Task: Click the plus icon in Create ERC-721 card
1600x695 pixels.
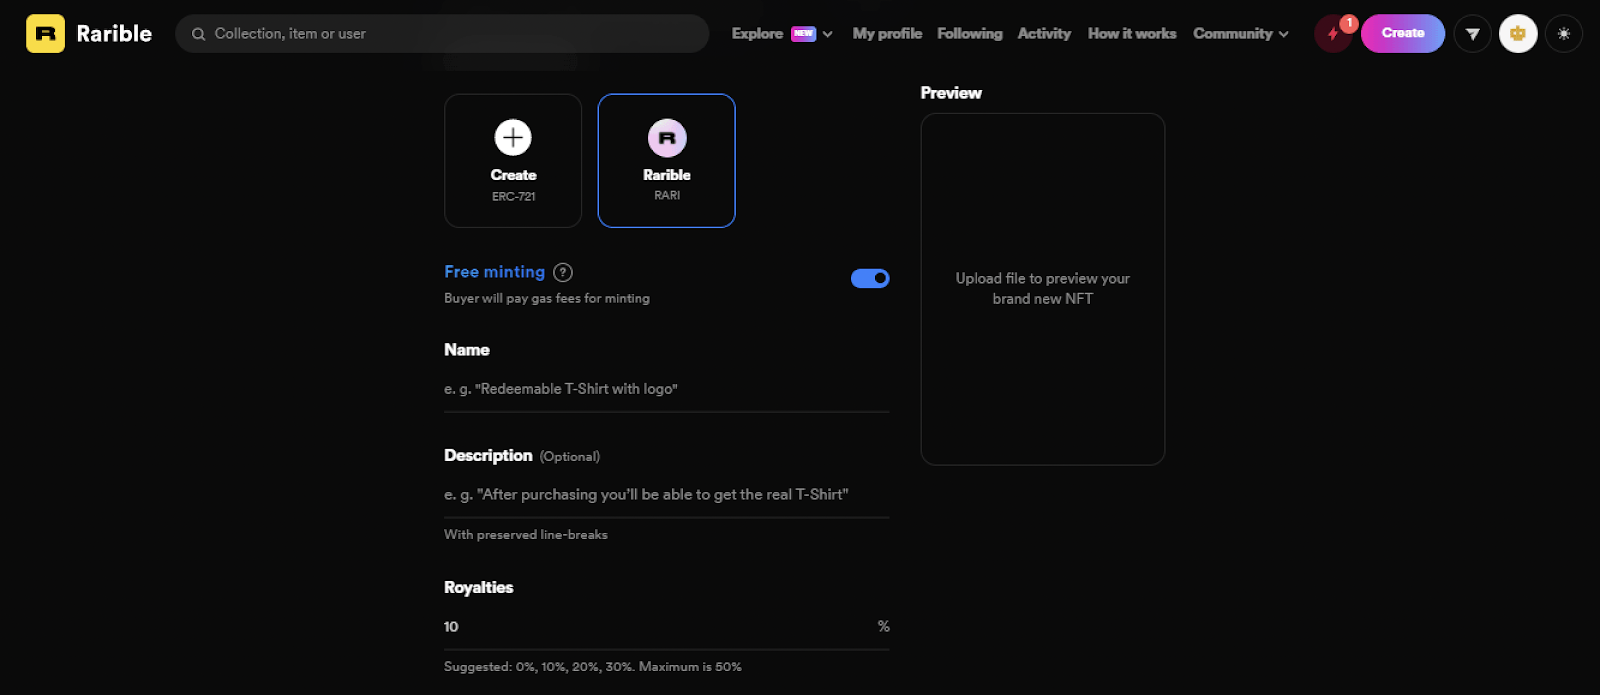Action: [x=513, y=137]
